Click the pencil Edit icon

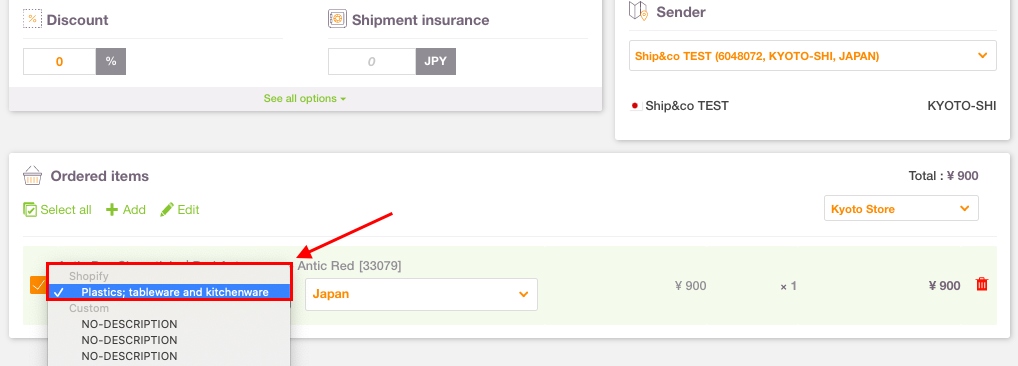[167, 210]
